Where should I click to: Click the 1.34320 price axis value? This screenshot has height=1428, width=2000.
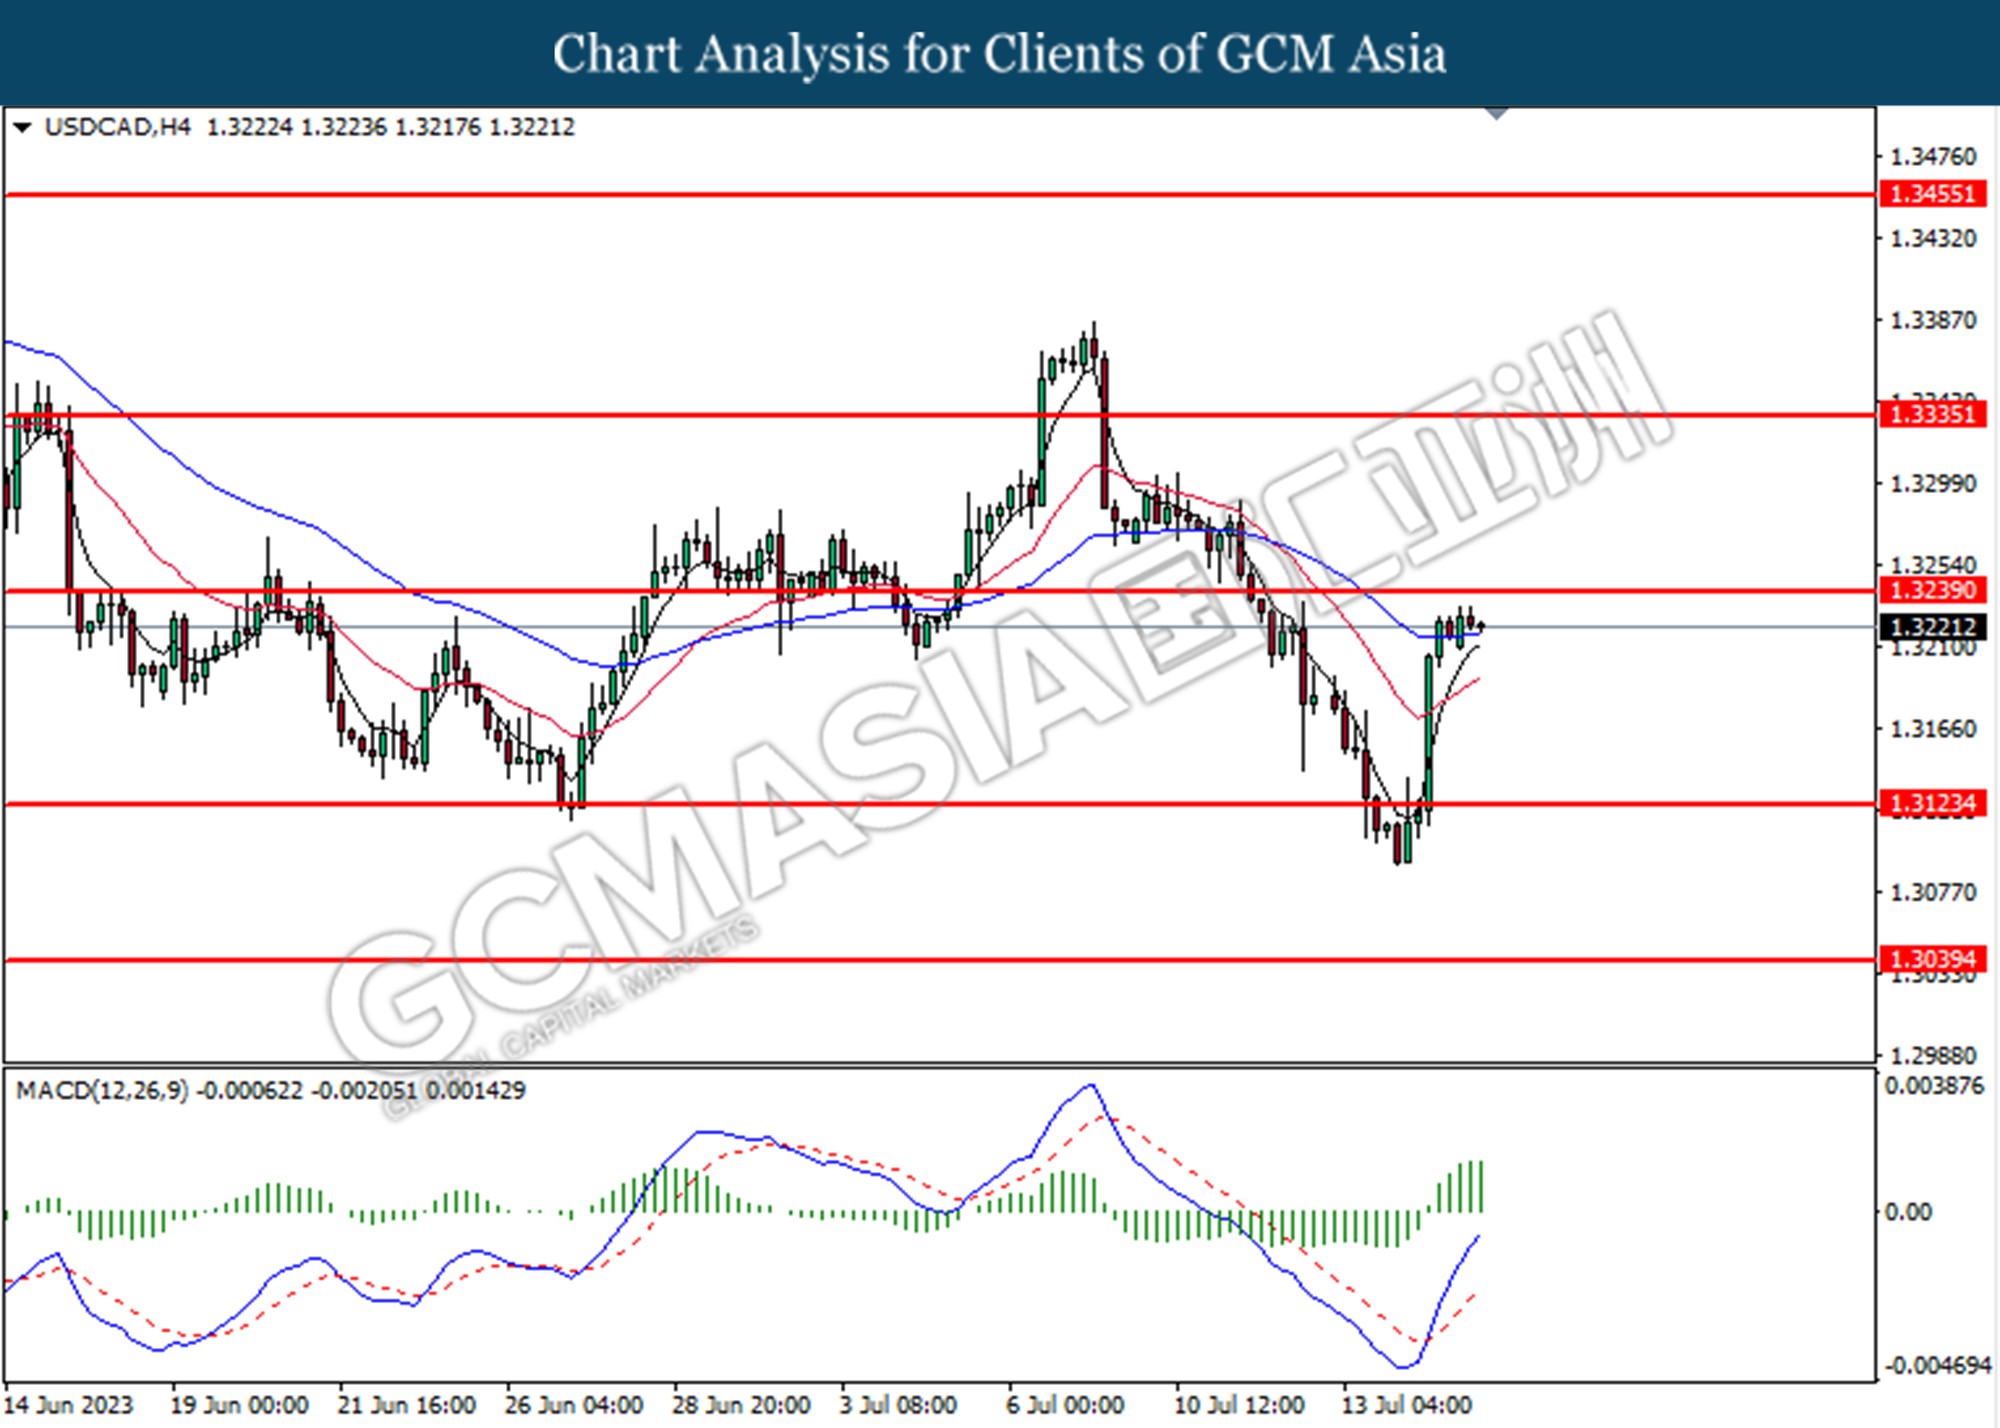1933,239
